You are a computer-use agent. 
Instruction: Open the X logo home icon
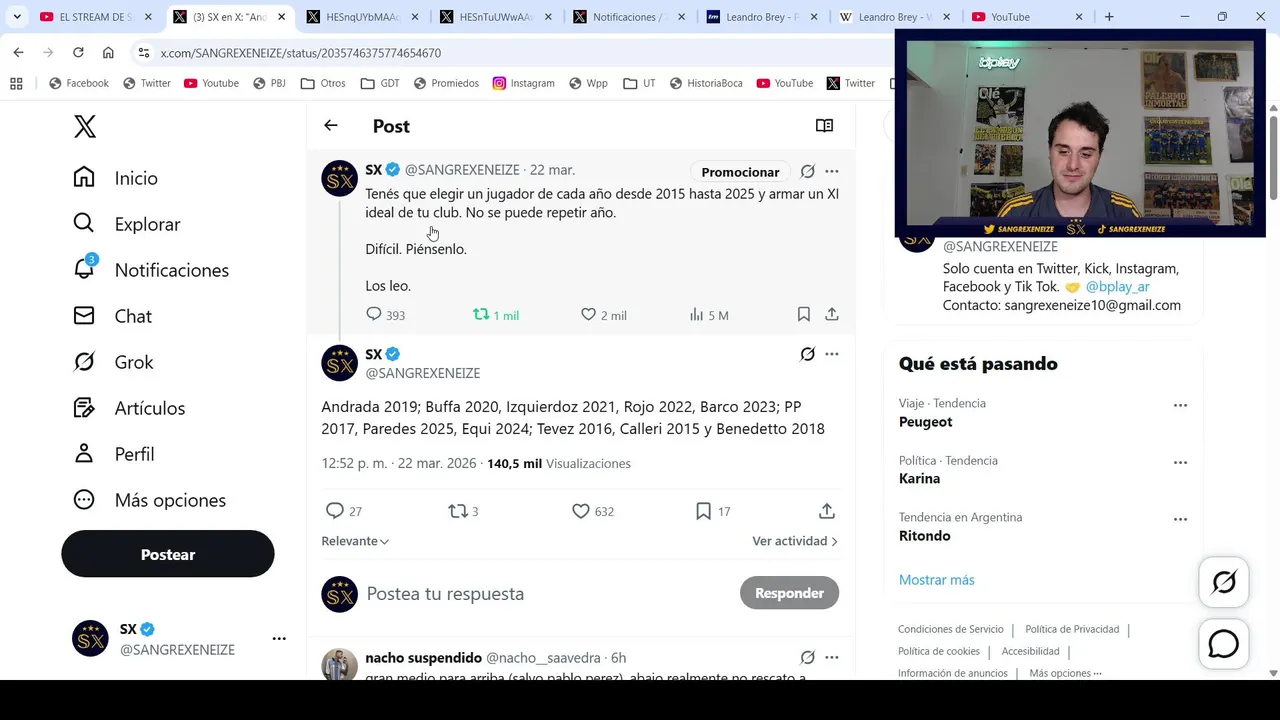85,126
